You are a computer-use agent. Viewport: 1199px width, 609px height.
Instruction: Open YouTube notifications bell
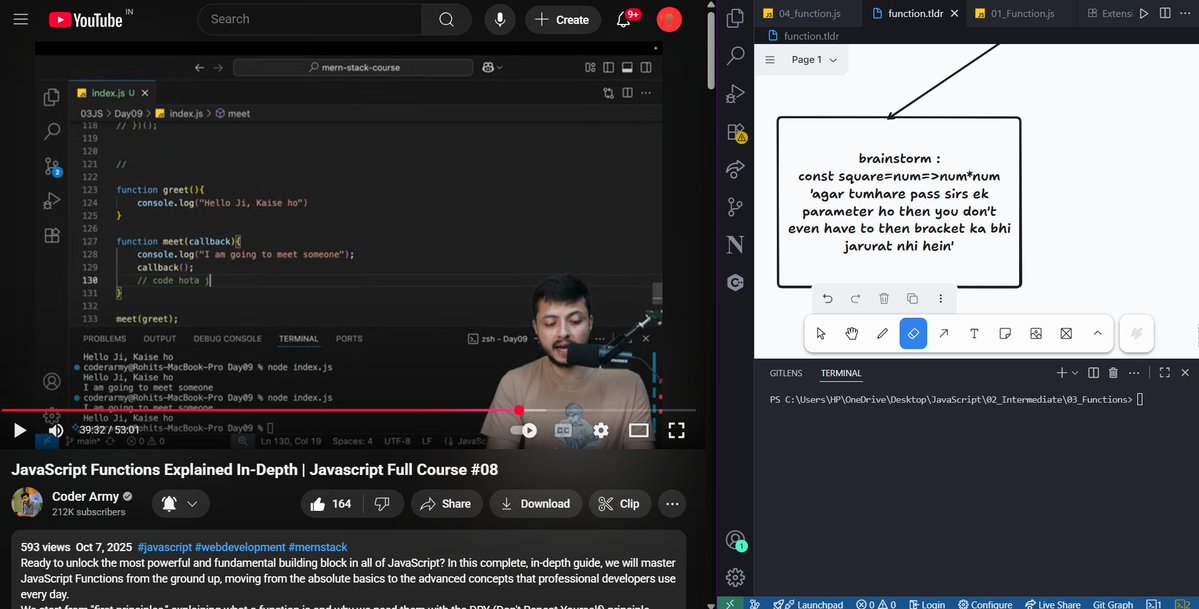pos(624,19)
